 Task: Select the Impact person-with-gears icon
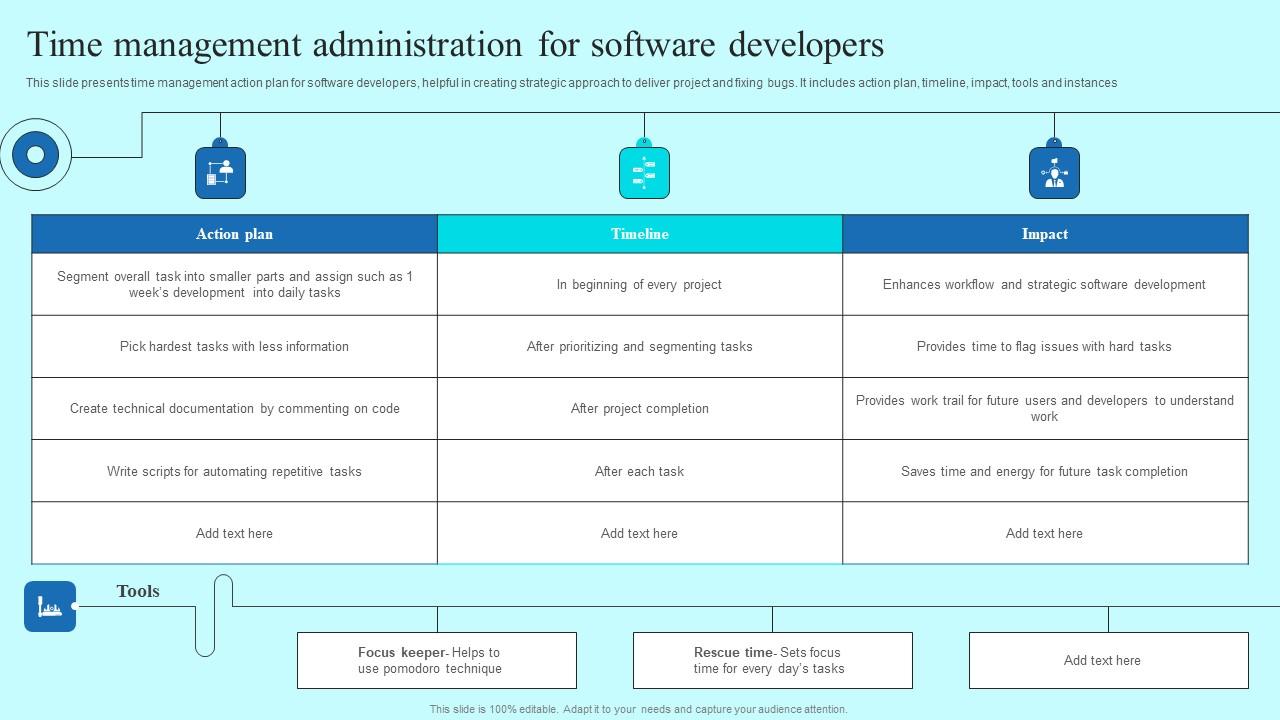(1054, 172)
